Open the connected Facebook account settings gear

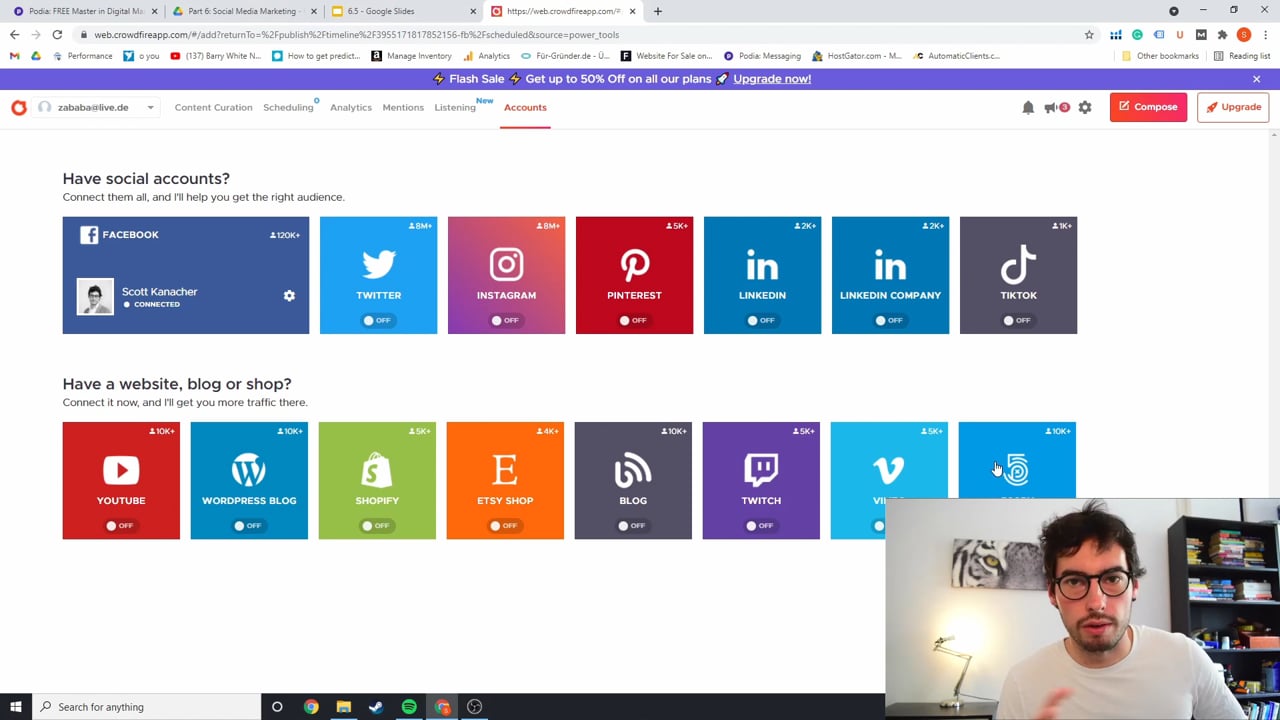[x=289, y=295]
